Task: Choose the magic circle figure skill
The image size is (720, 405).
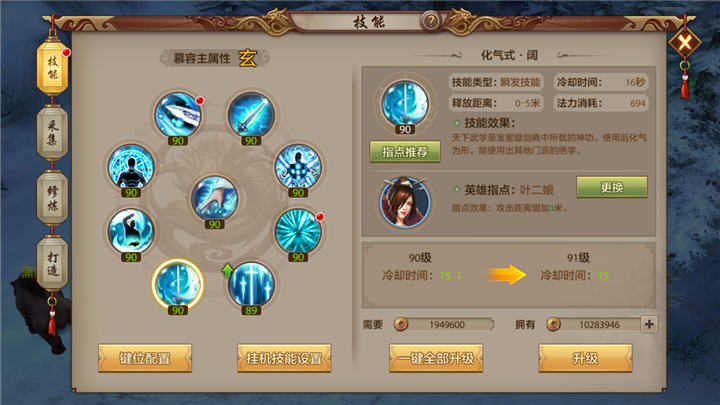Action: 131,167
